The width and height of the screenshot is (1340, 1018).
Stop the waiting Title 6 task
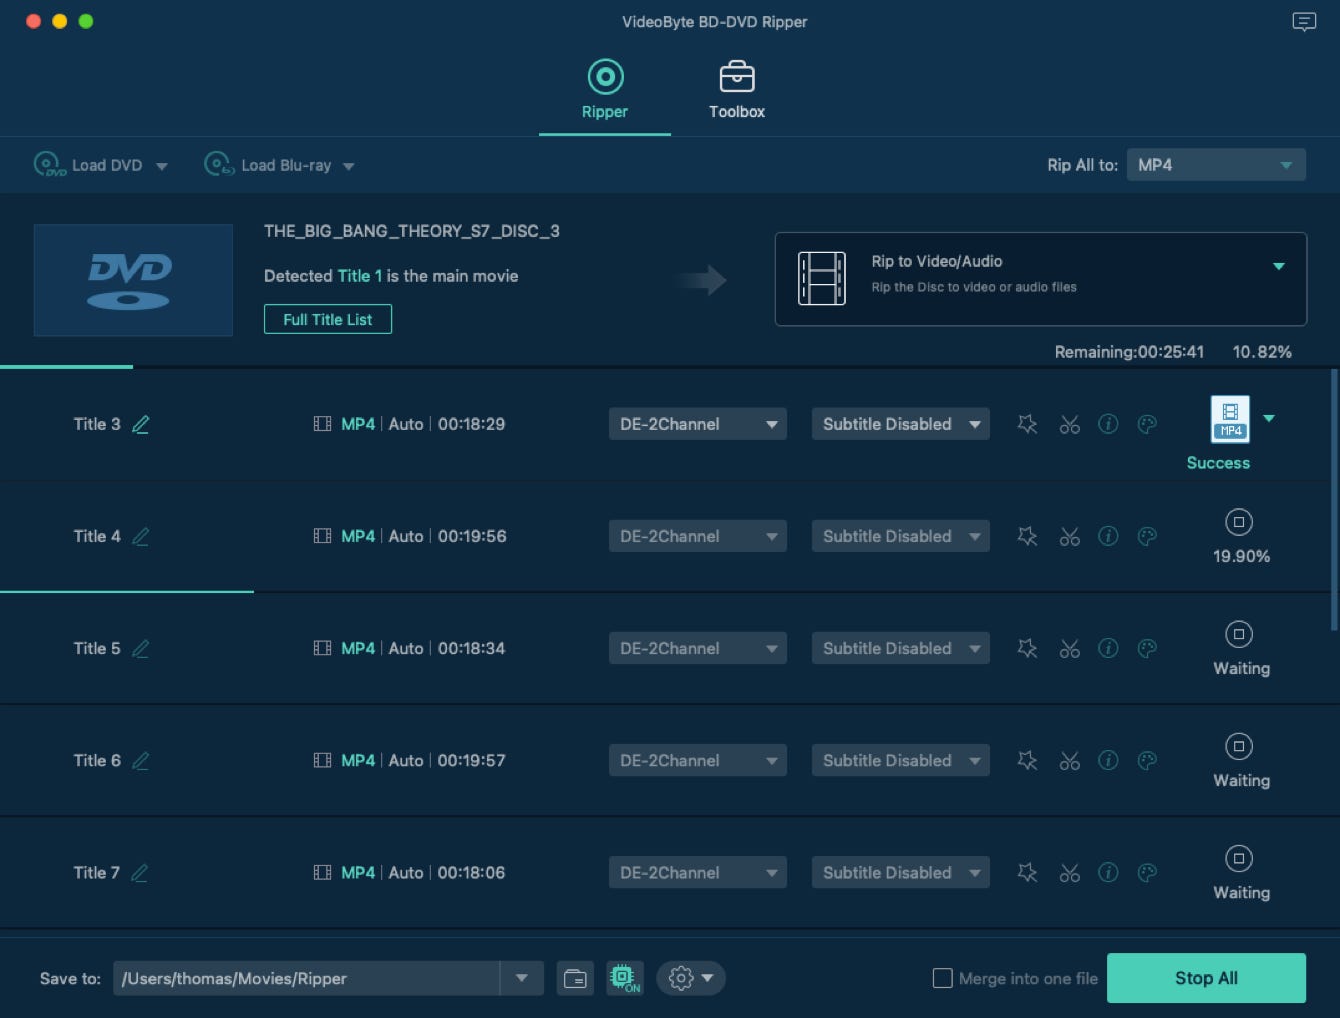1239,746
